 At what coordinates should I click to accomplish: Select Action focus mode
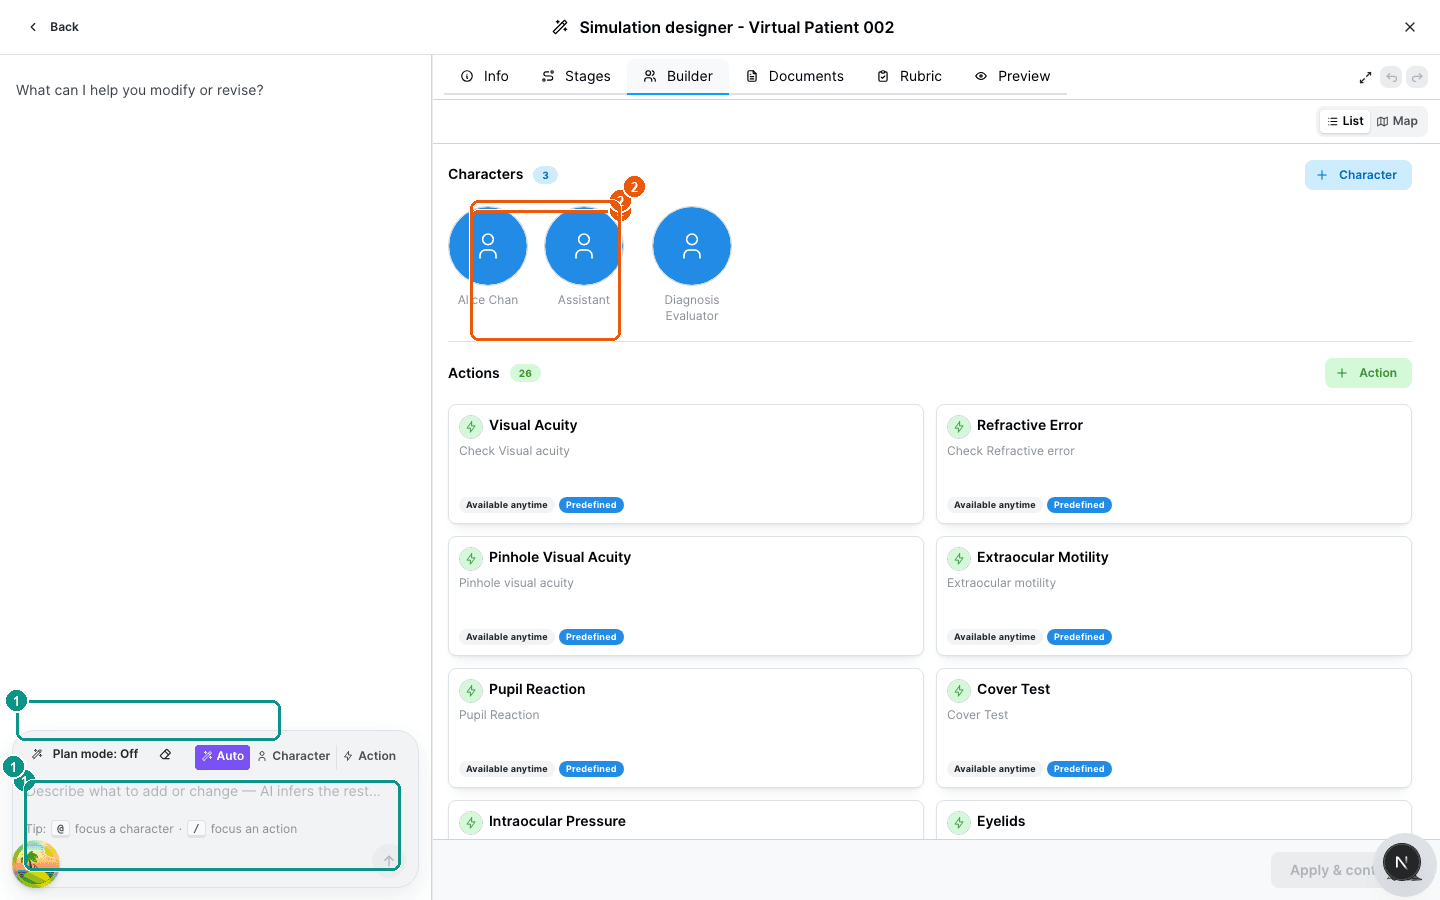coord(369,756)
